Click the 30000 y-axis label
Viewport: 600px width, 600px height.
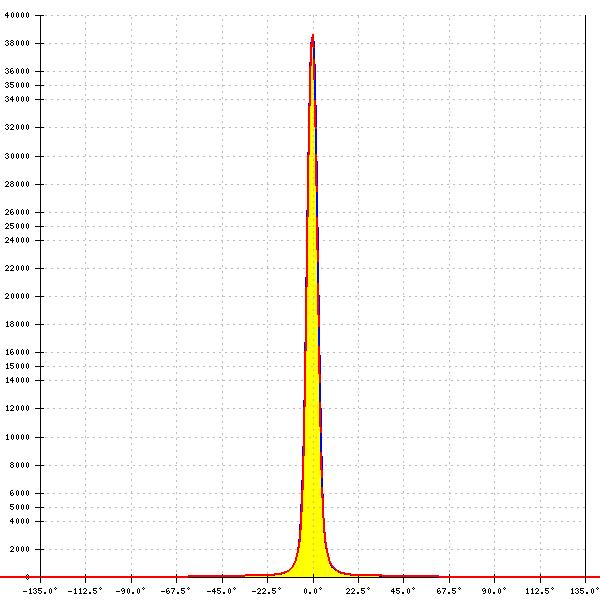[17, 156]
